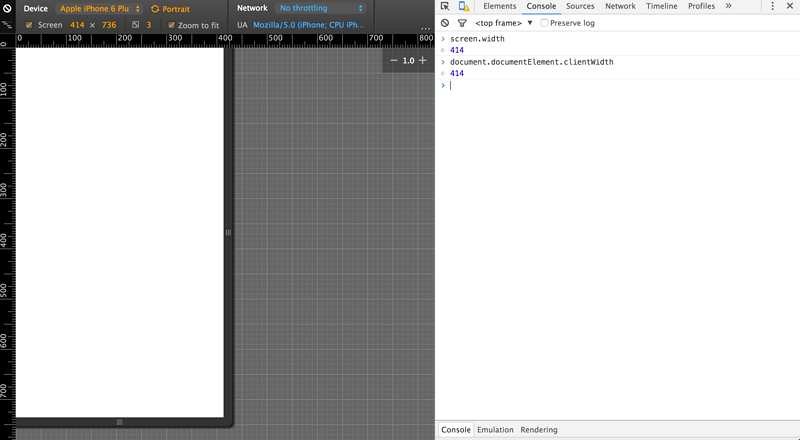Click the device pixel ratio icon

coord(135,25)
